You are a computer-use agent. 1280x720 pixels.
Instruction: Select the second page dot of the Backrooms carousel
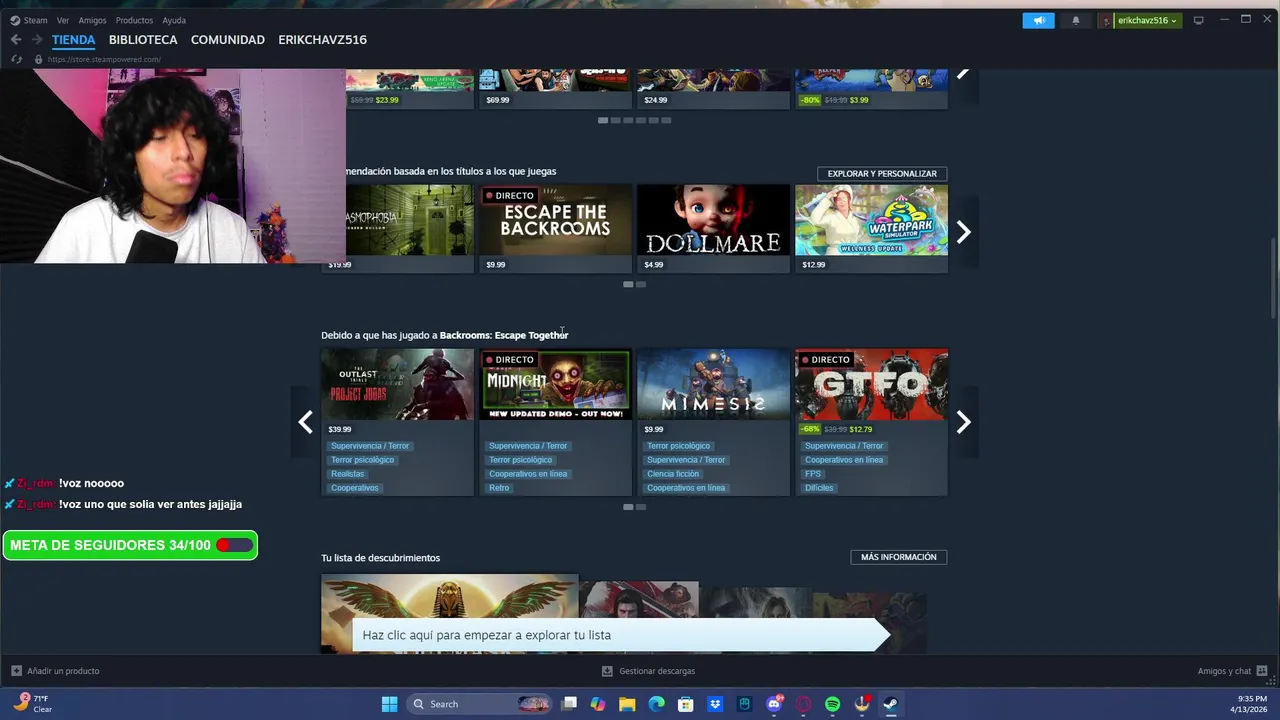pyautogui.click(x=641, y=507)
